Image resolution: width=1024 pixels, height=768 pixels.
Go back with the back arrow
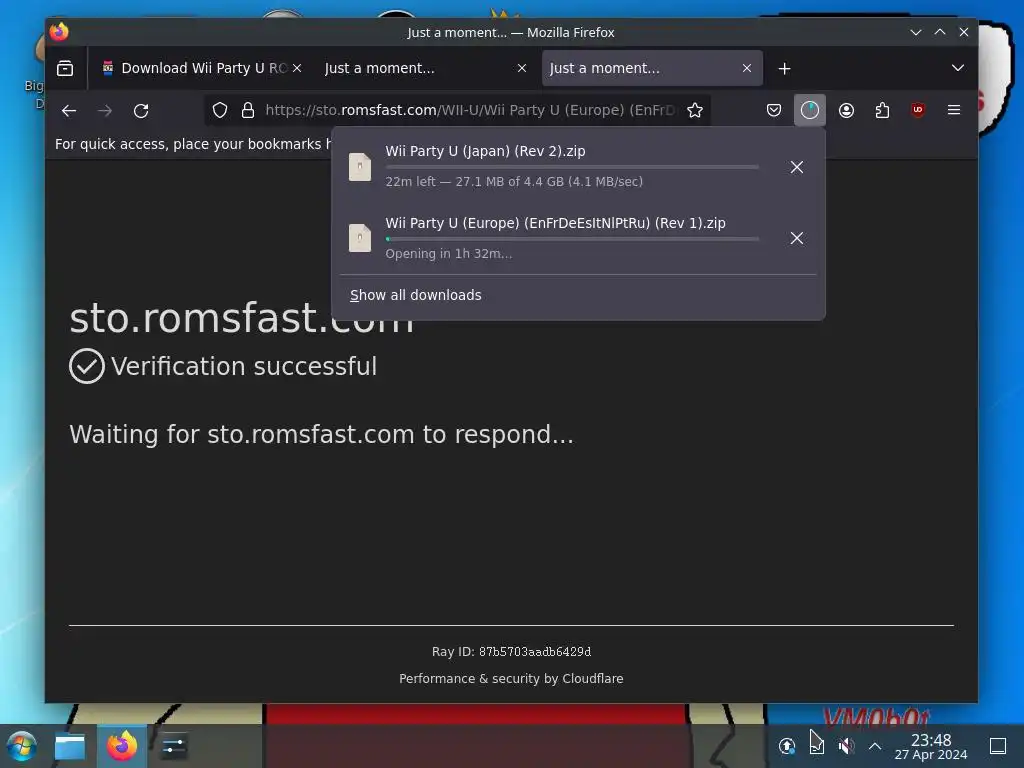(x=69, y=110)
